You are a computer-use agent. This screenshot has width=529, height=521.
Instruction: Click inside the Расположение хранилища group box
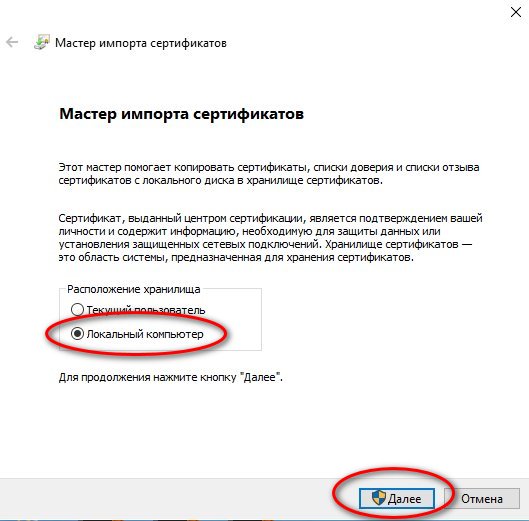233,321
